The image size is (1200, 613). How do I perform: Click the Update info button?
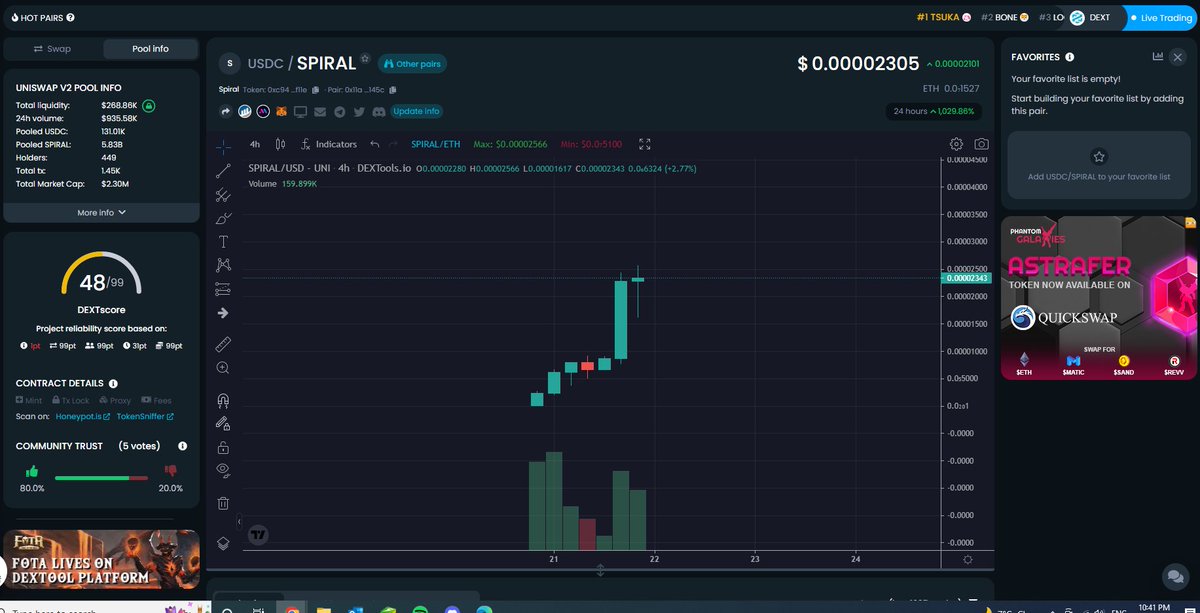pyautogui.click(x=416, y=111)
